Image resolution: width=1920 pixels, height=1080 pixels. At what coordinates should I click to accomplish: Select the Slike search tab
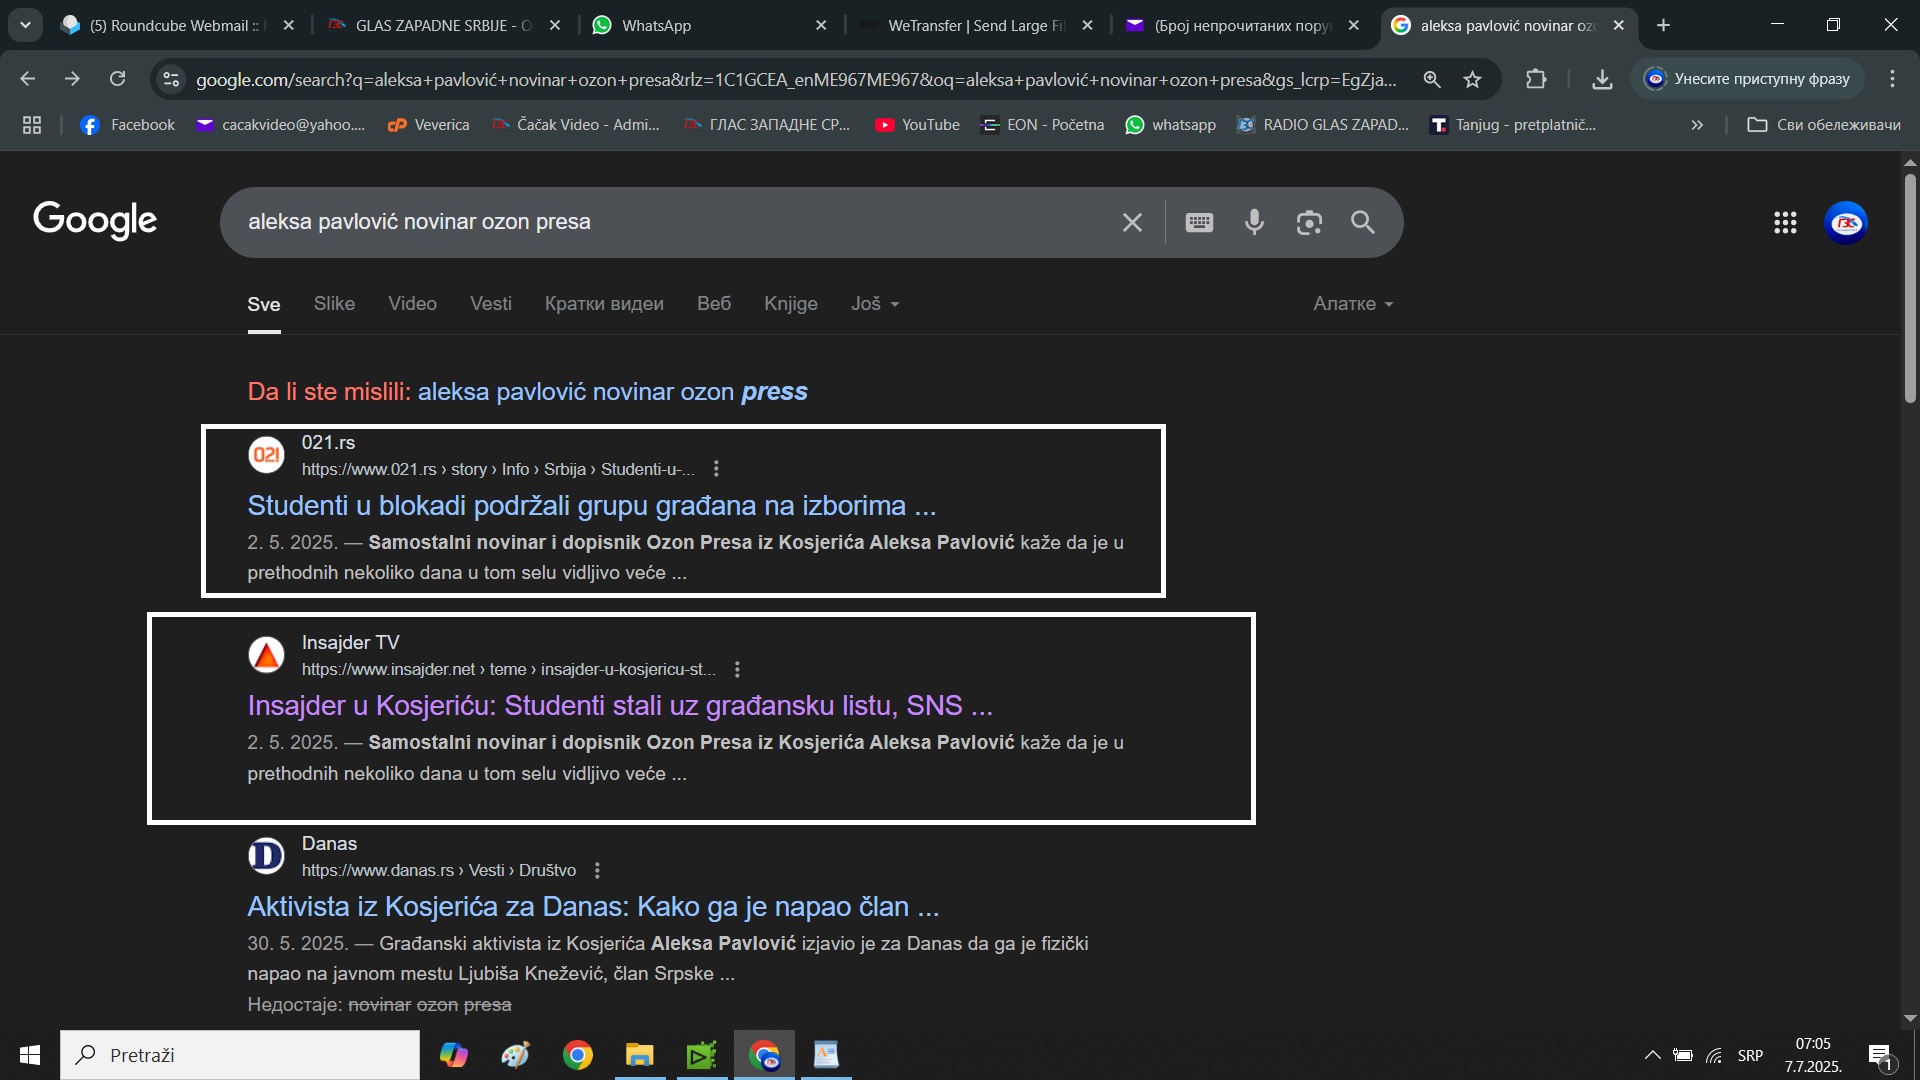click(x=334, y=304)
